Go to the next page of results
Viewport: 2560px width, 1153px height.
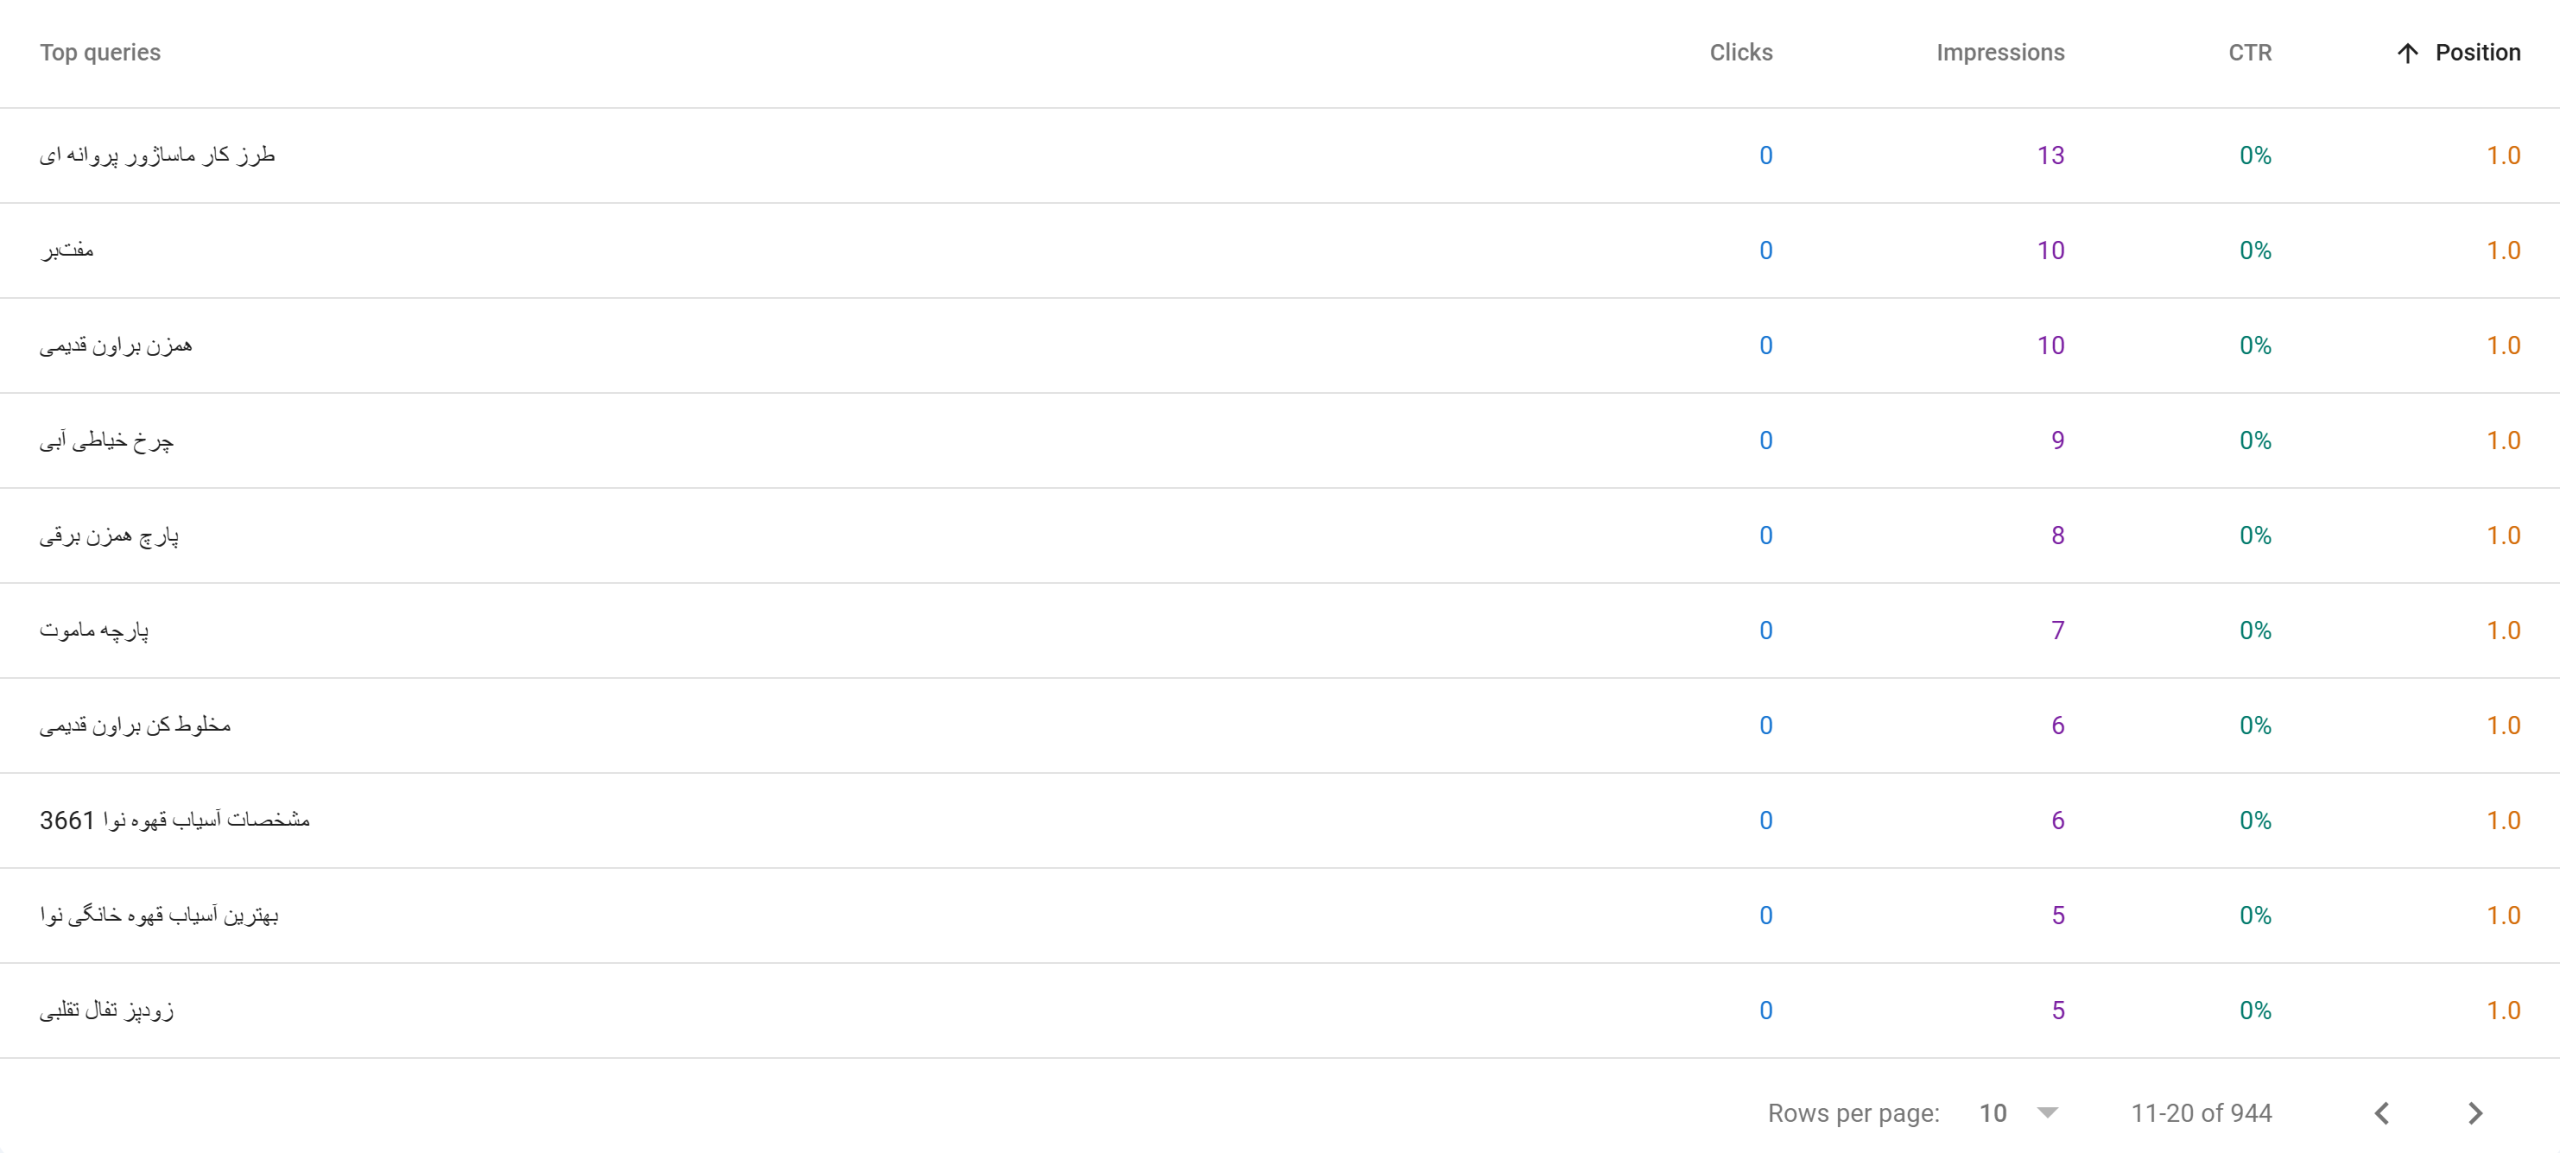2474,1113
